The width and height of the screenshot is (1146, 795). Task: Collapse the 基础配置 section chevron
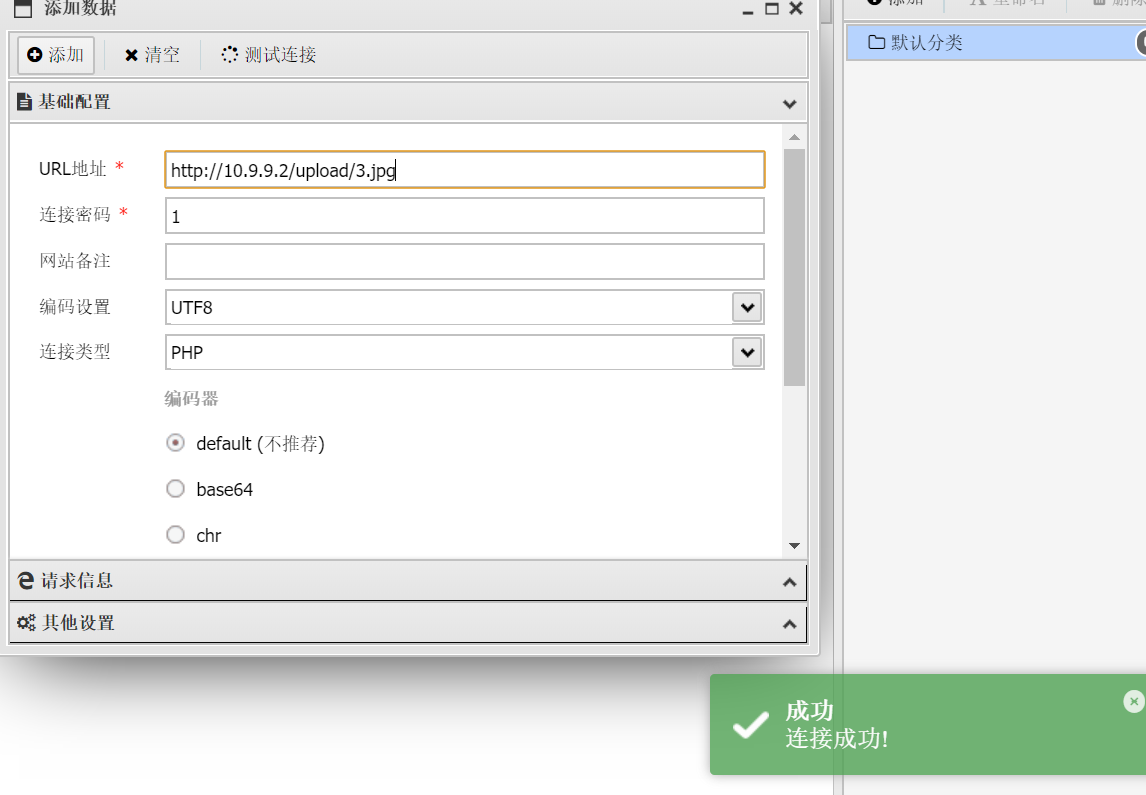tap(789, 104)
